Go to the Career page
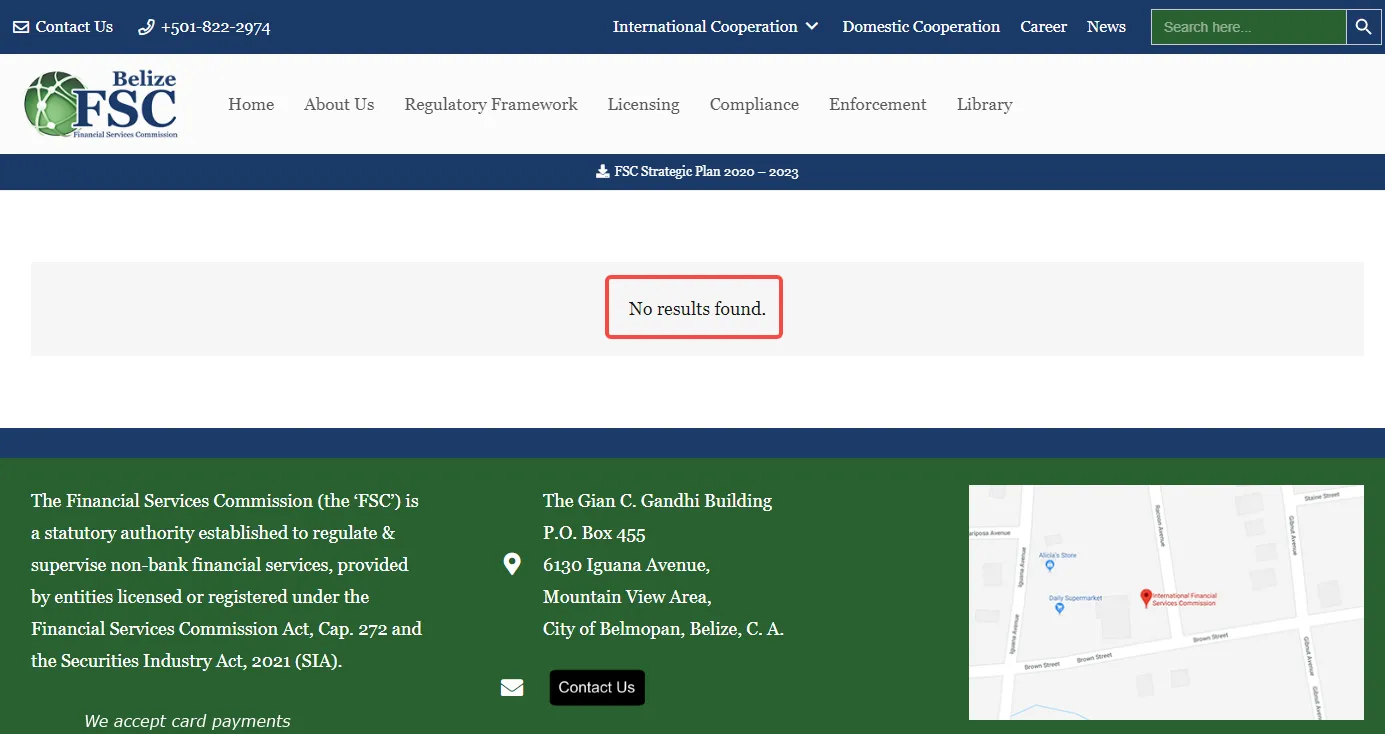Viewport: 1385px width, 734px height. (1043, 27)
